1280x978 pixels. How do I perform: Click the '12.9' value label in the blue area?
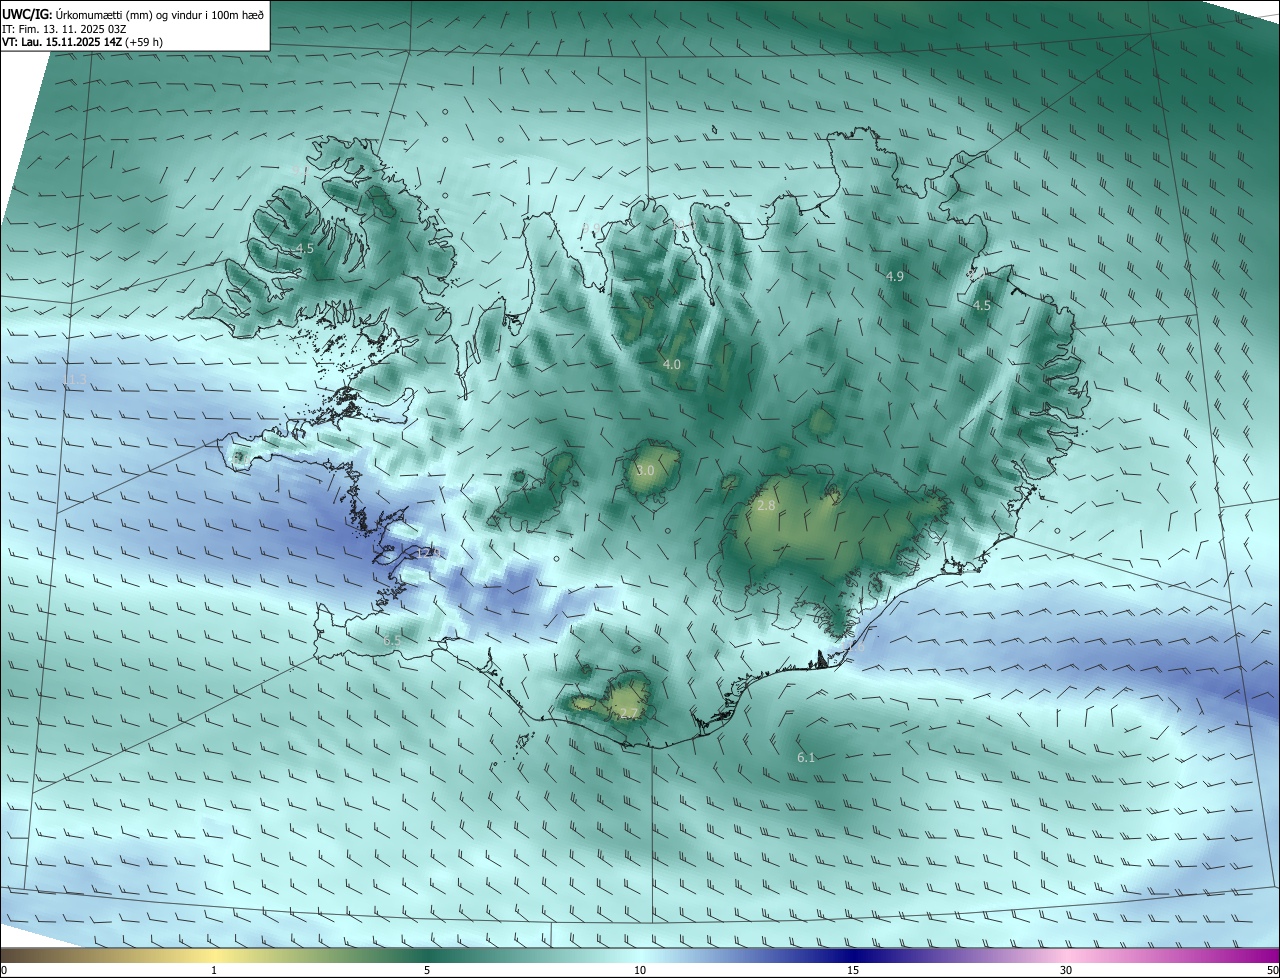[x=430, y=552]
